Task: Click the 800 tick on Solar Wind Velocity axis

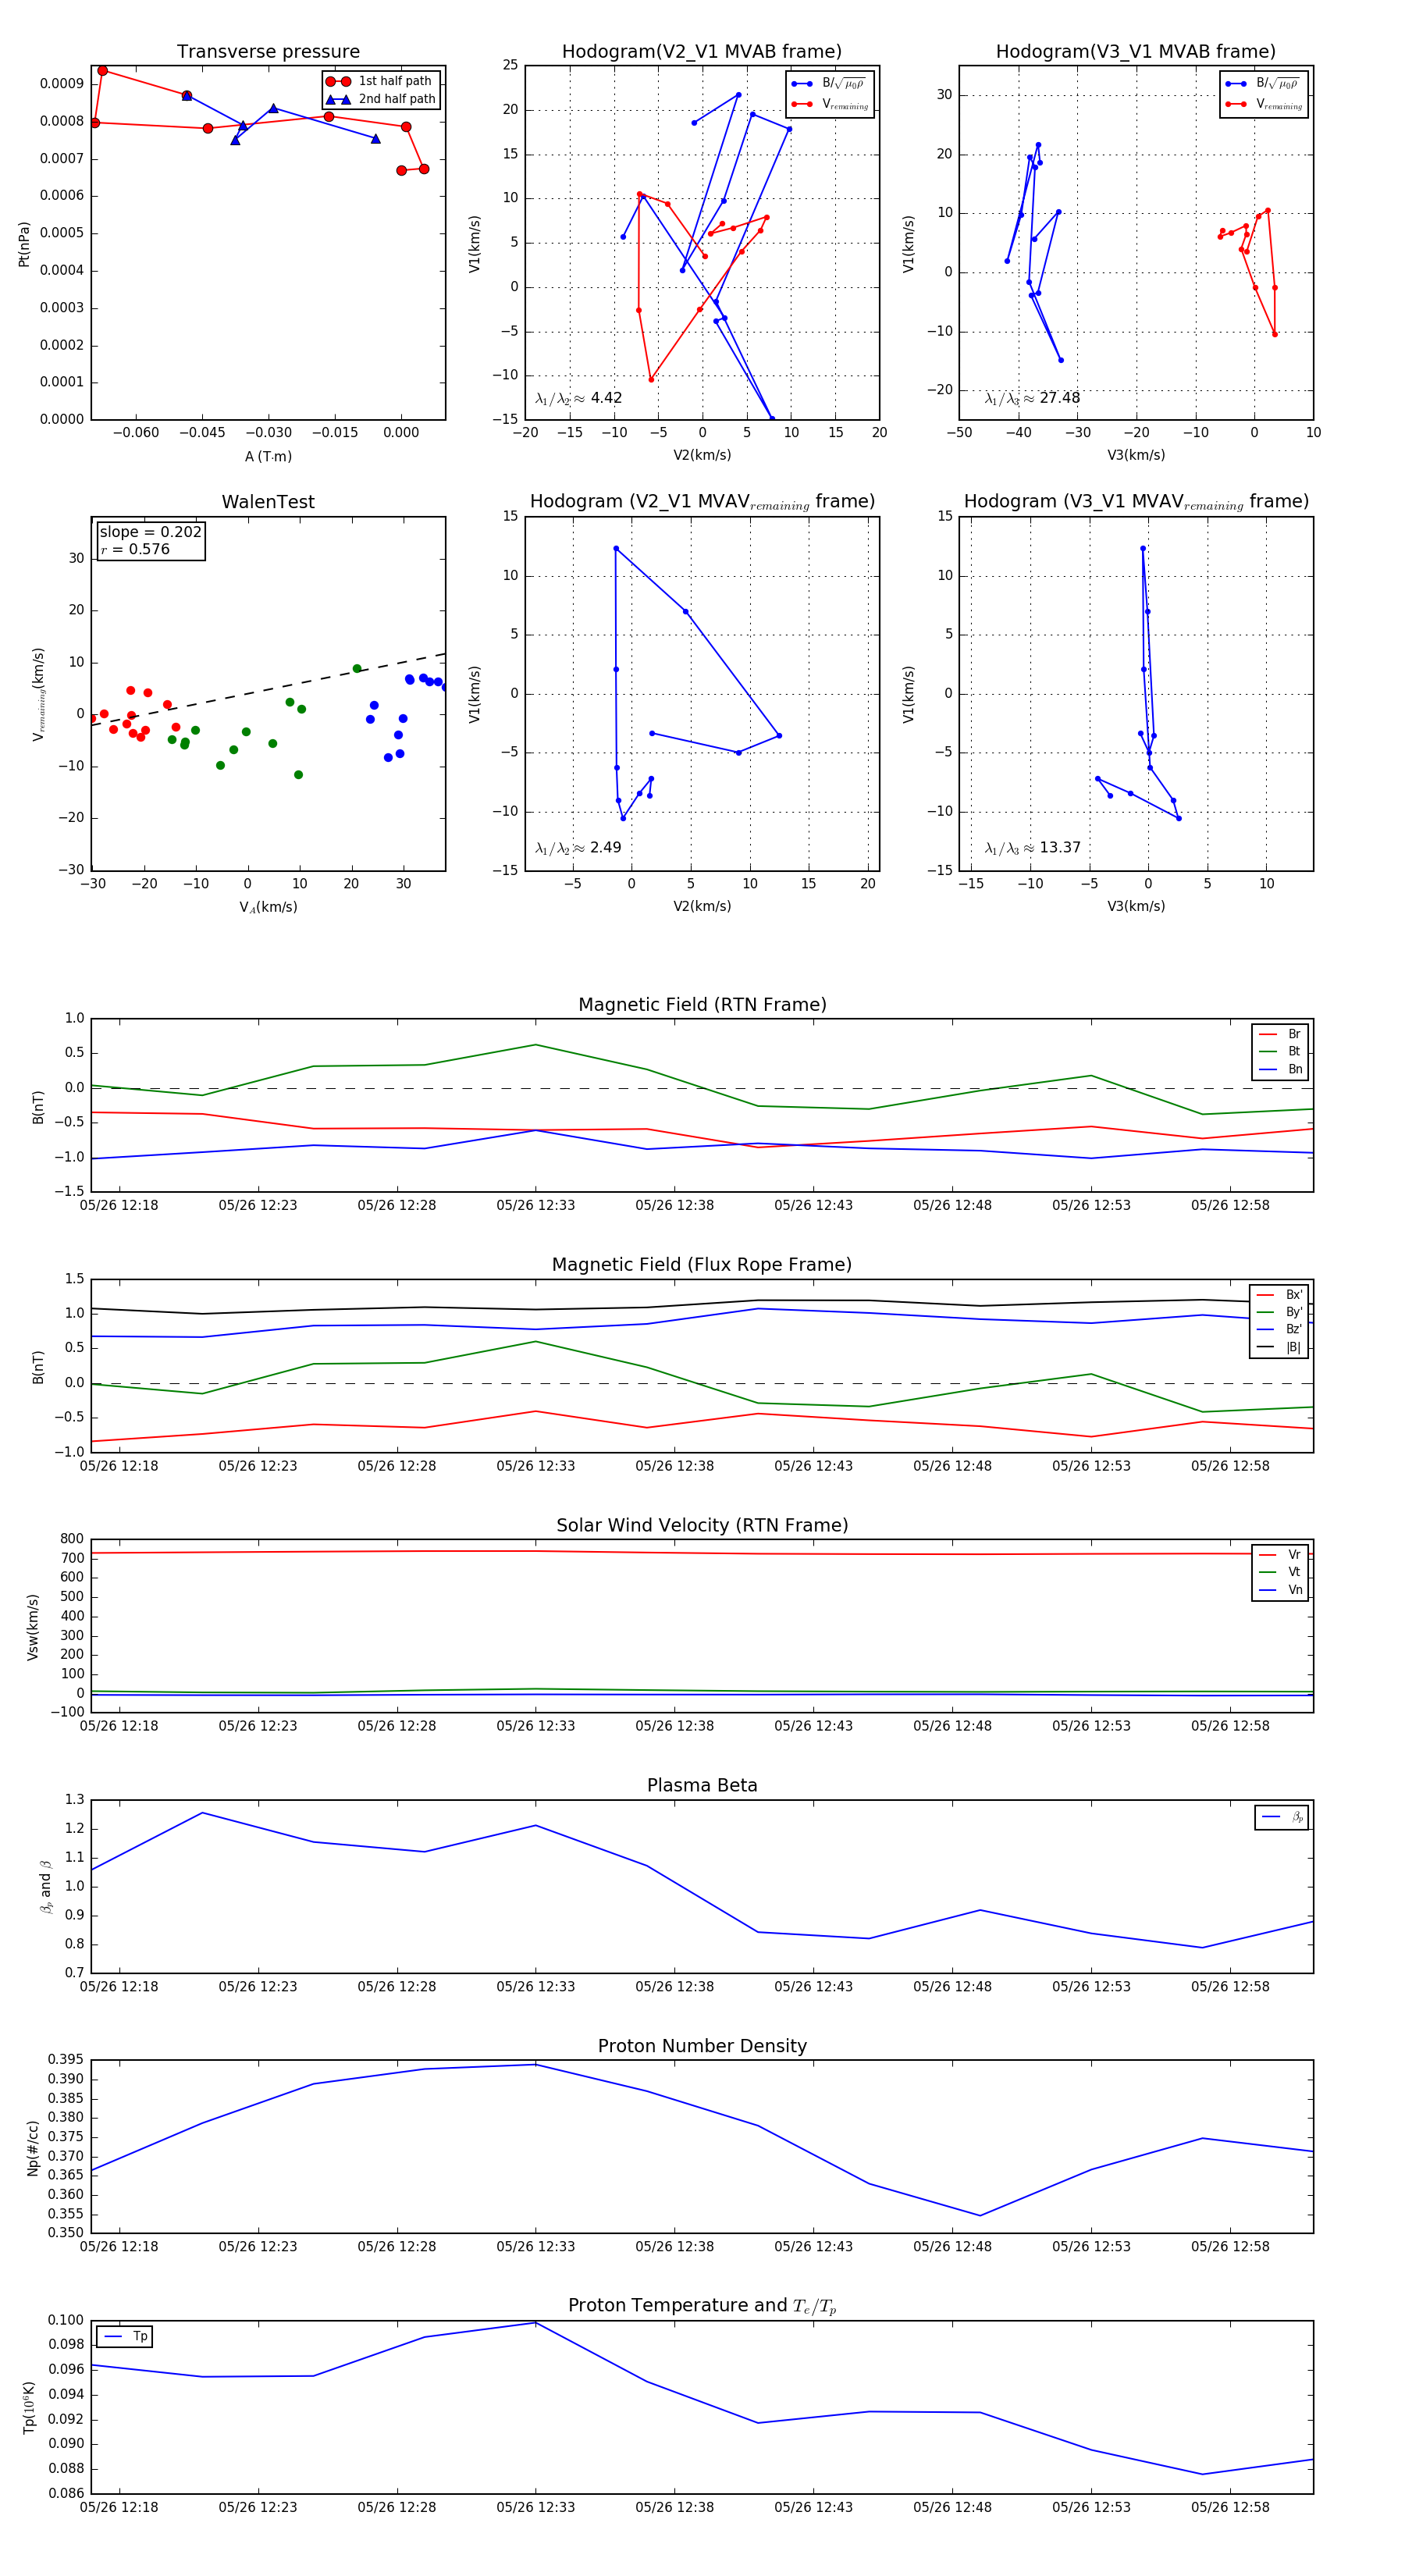Action: pos(72,1539)
